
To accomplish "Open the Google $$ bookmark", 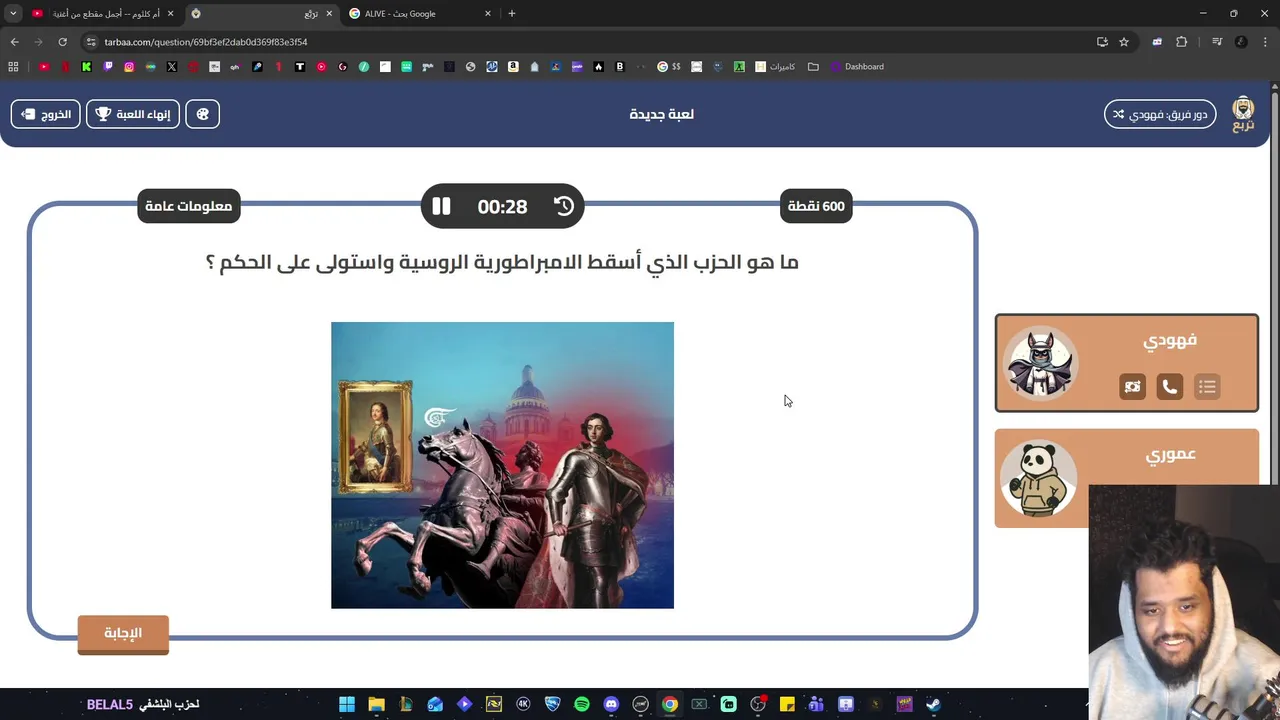I will pos(669,67).
